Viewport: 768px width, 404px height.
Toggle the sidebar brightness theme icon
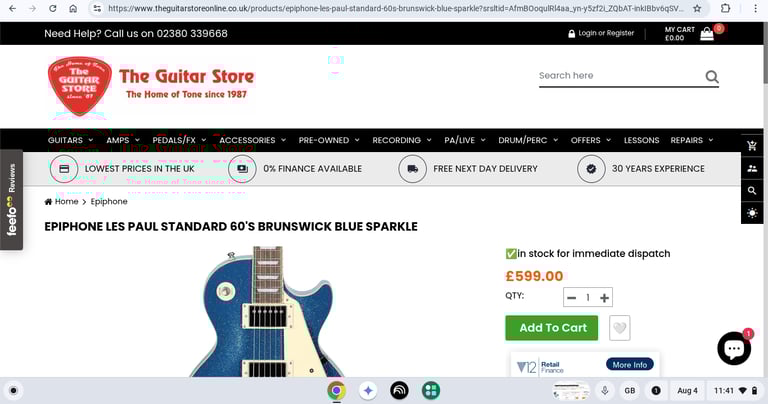752,213
